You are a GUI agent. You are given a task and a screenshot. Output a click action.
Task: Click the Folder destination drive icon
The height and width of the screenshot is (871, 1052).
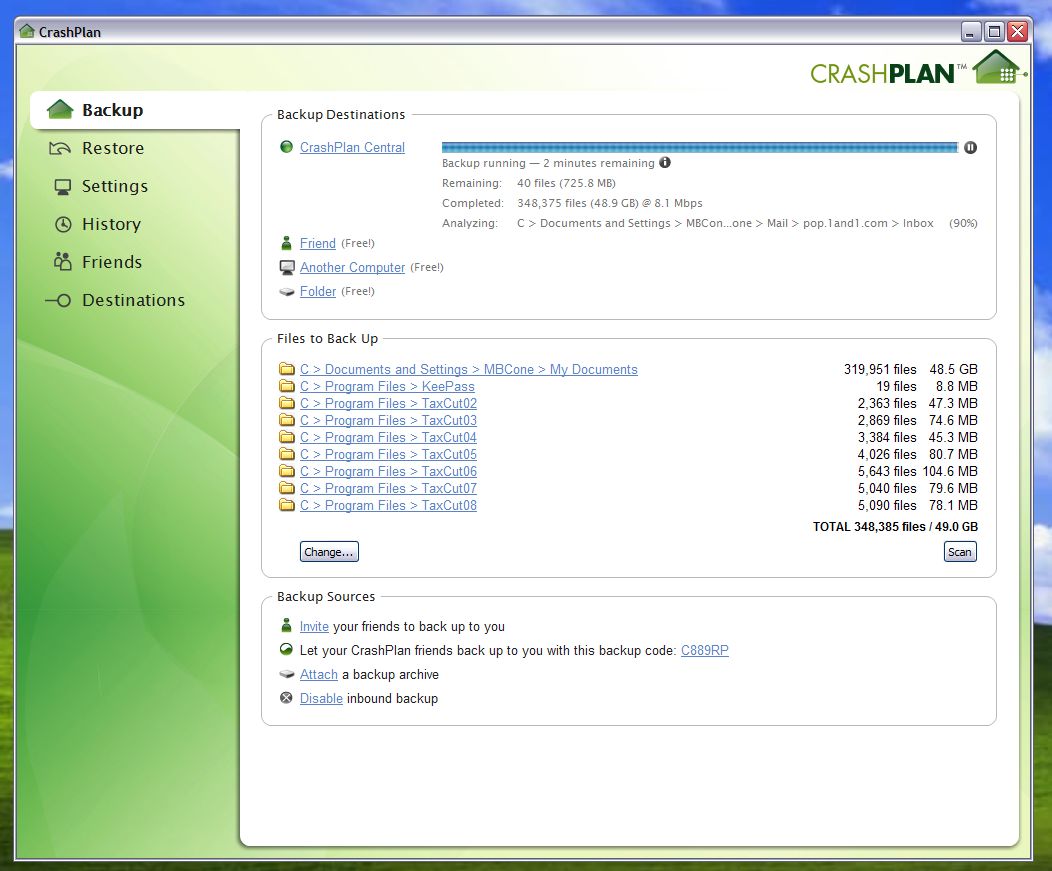tap(287, 292)
